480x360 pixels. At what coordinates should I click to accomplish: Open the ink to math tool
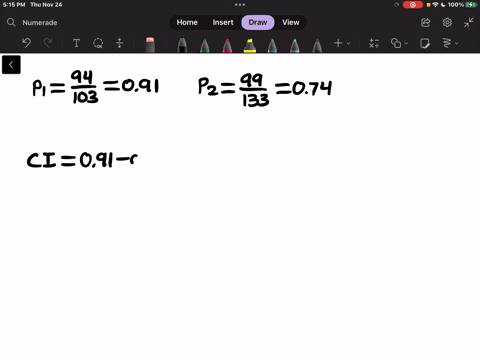(x=374, y=43)
